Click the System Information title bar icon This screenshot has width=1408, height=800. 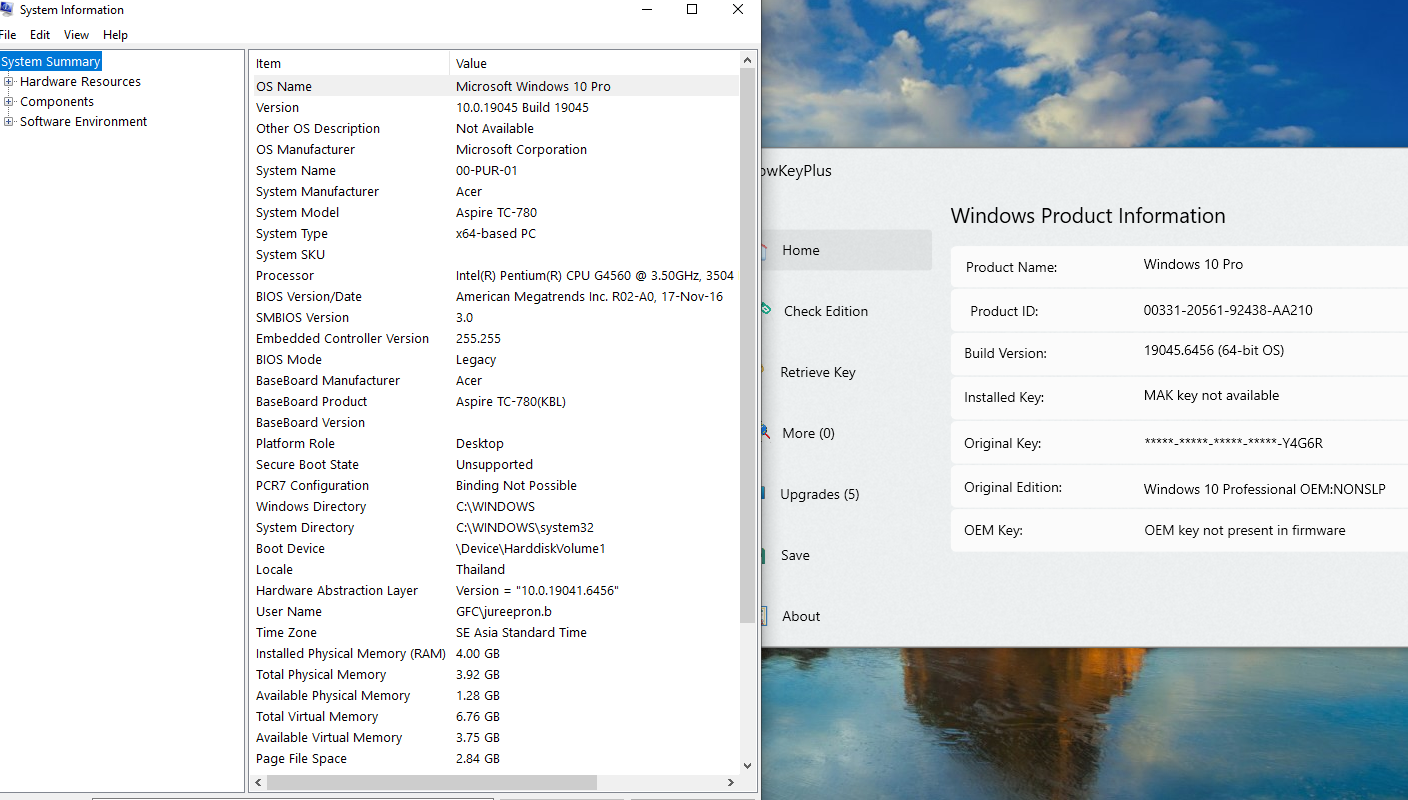point(6,10)
